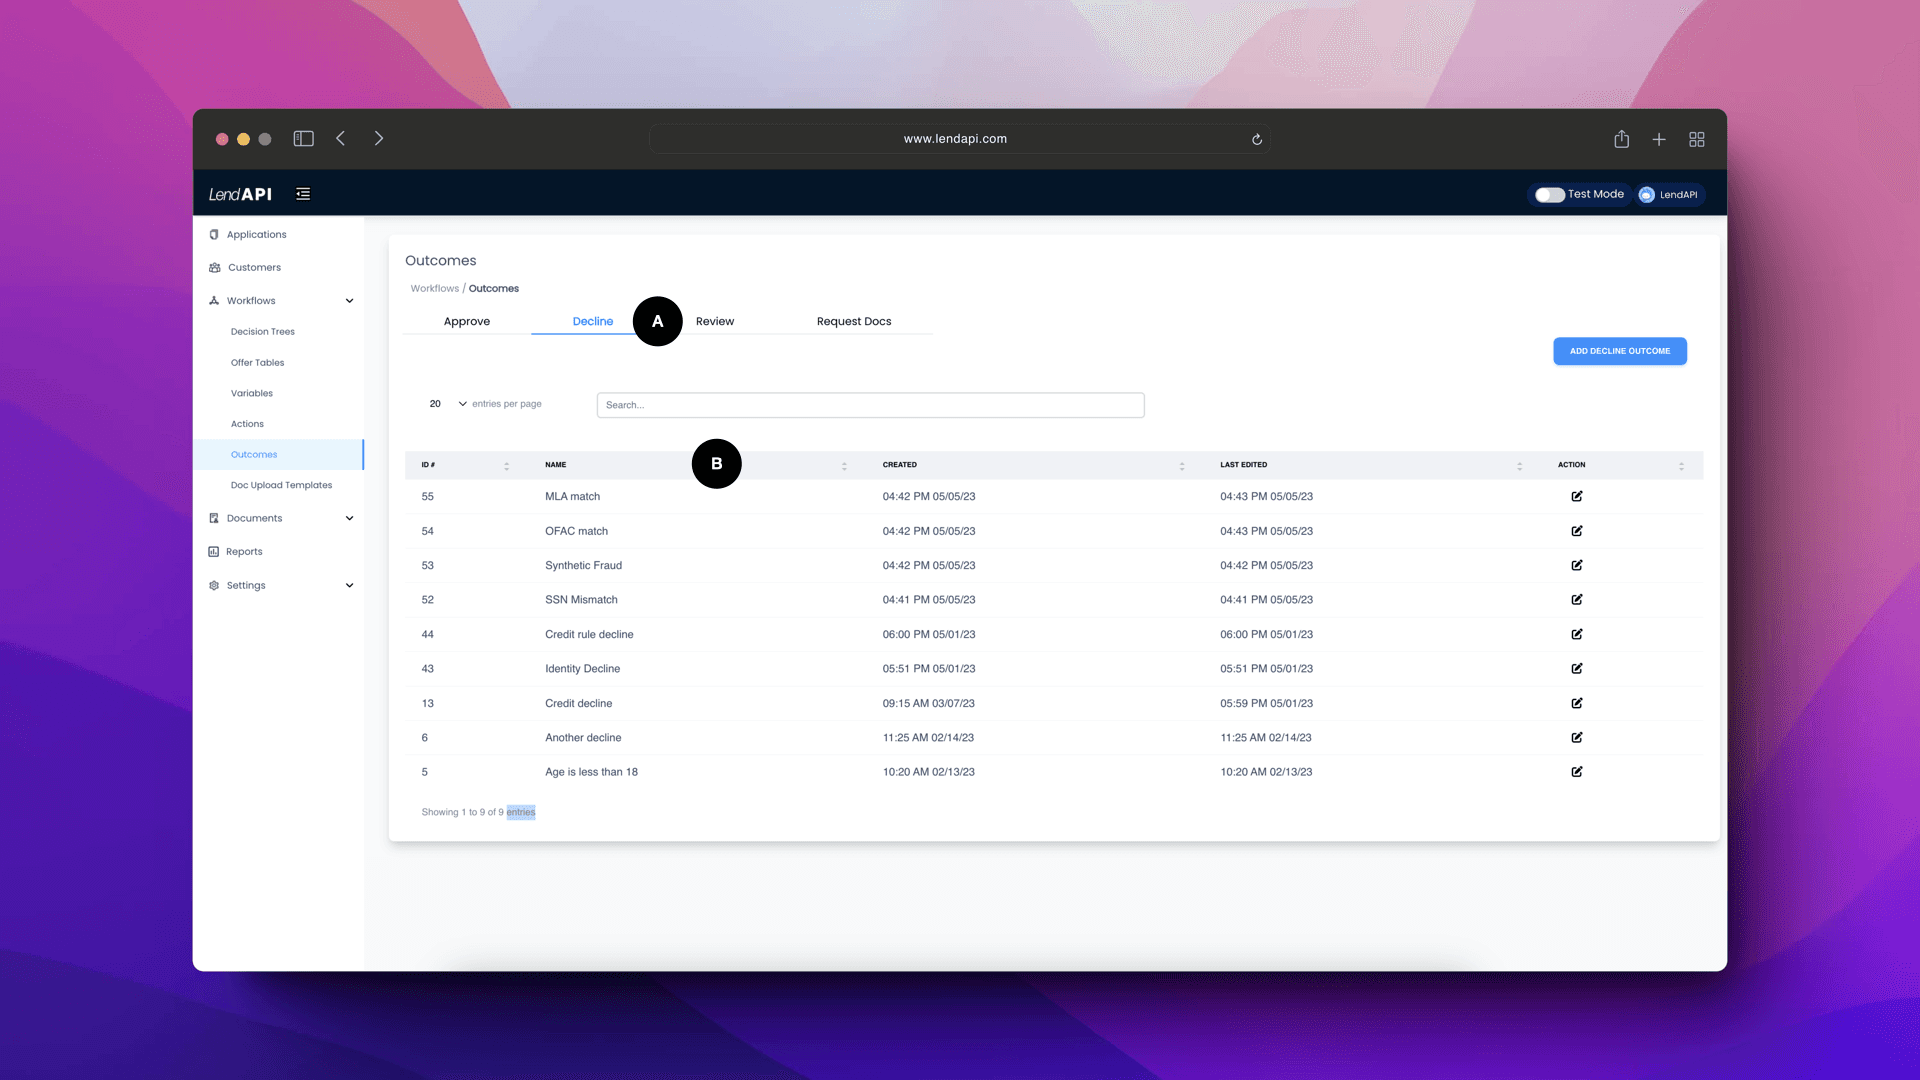
Task: Click the edit icon for Identity Decline
Action: pos(1577,667)
